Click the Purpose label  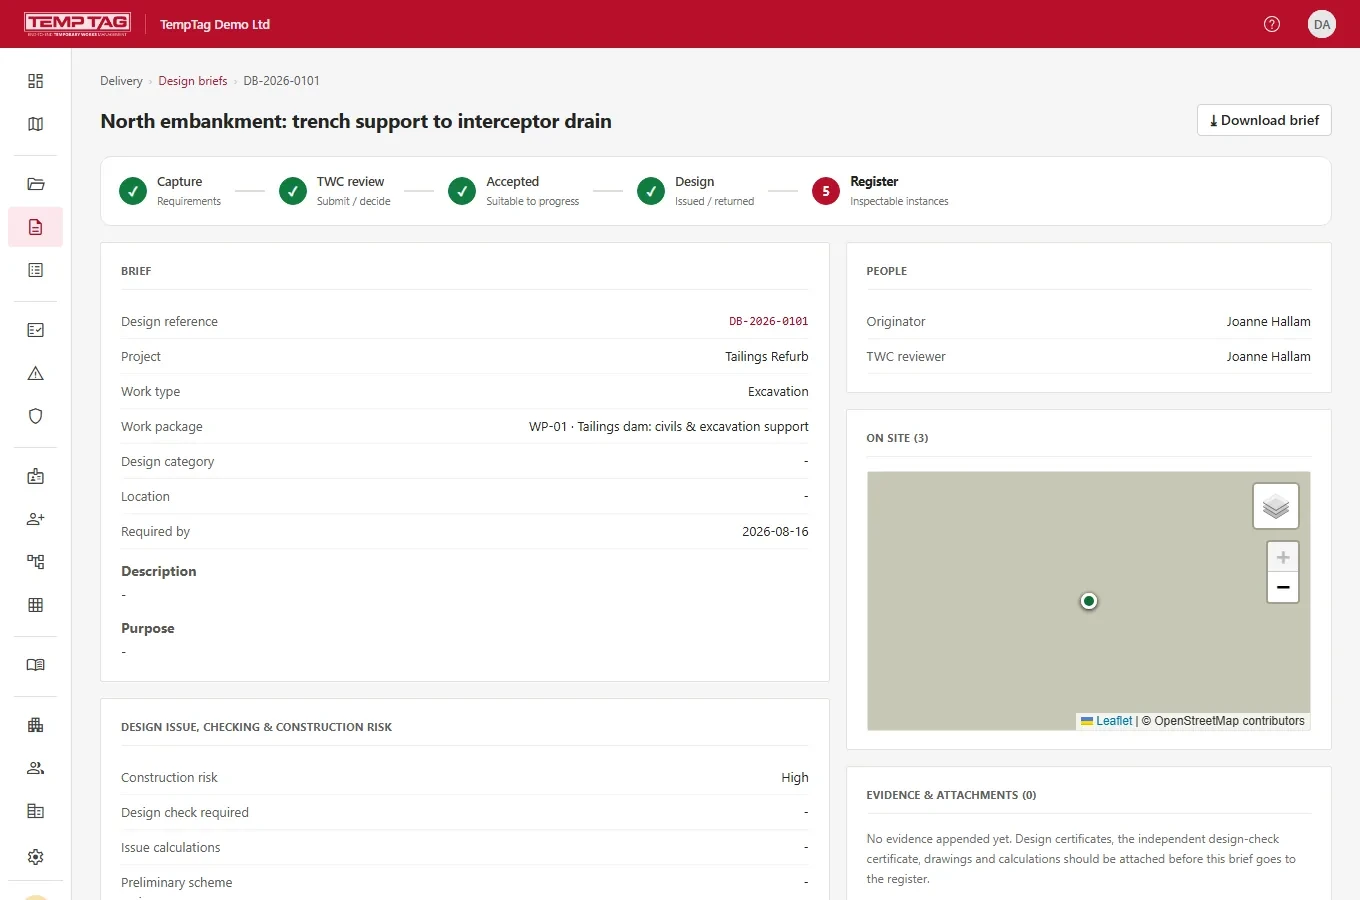click(x=148, y=629)
